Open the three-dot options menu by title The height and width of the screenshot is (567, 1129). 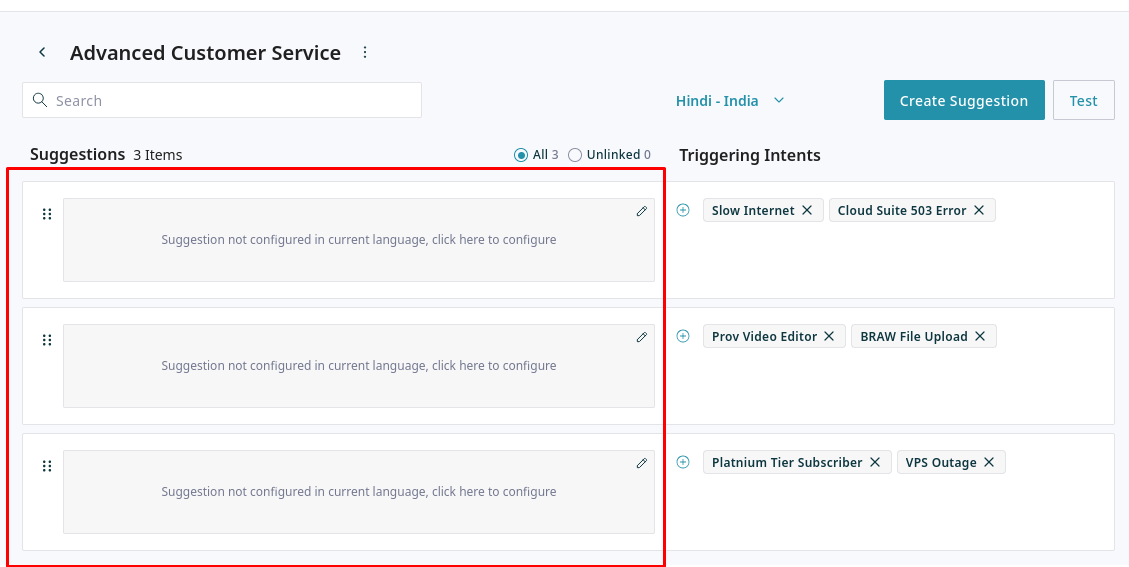coord(365,52)
